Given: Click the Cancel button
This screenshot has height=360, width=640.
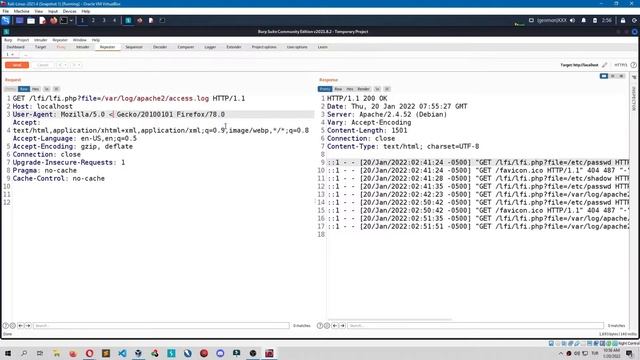Looking at the screenshot, I should click(42, 65).
